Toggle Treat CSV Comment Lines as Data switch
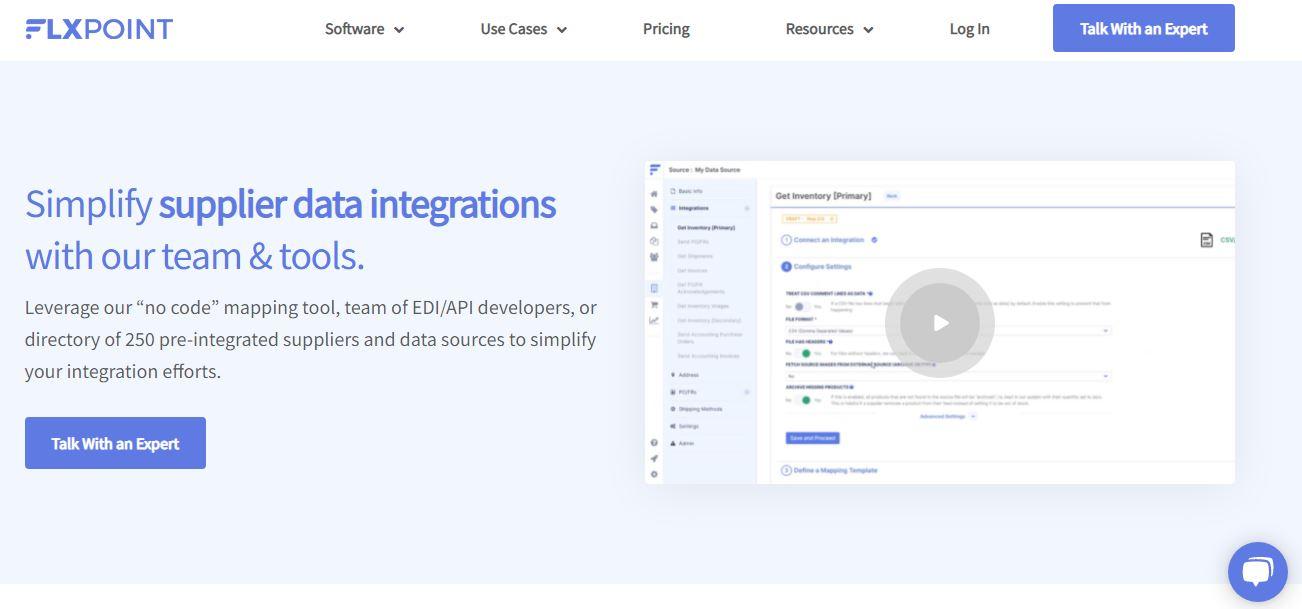Screen dimensions: 1302x609 801,306
